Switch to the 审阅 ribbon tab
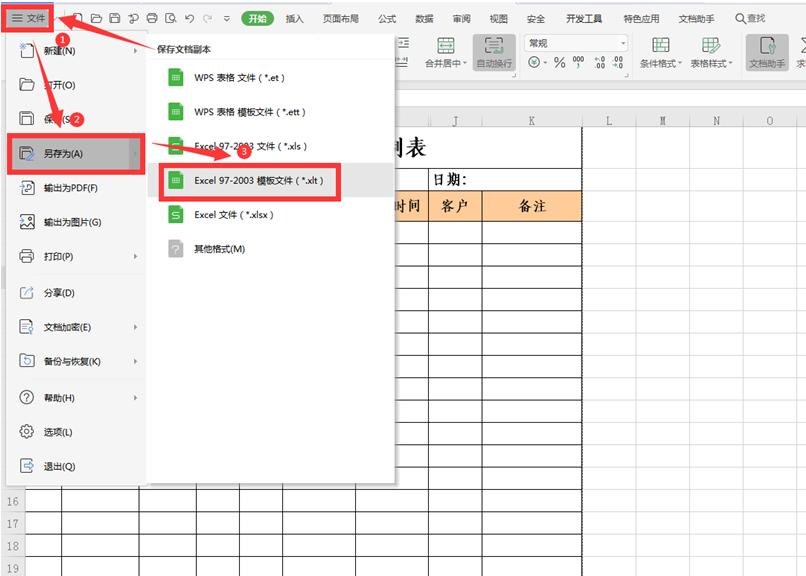 tap(461, 17)
